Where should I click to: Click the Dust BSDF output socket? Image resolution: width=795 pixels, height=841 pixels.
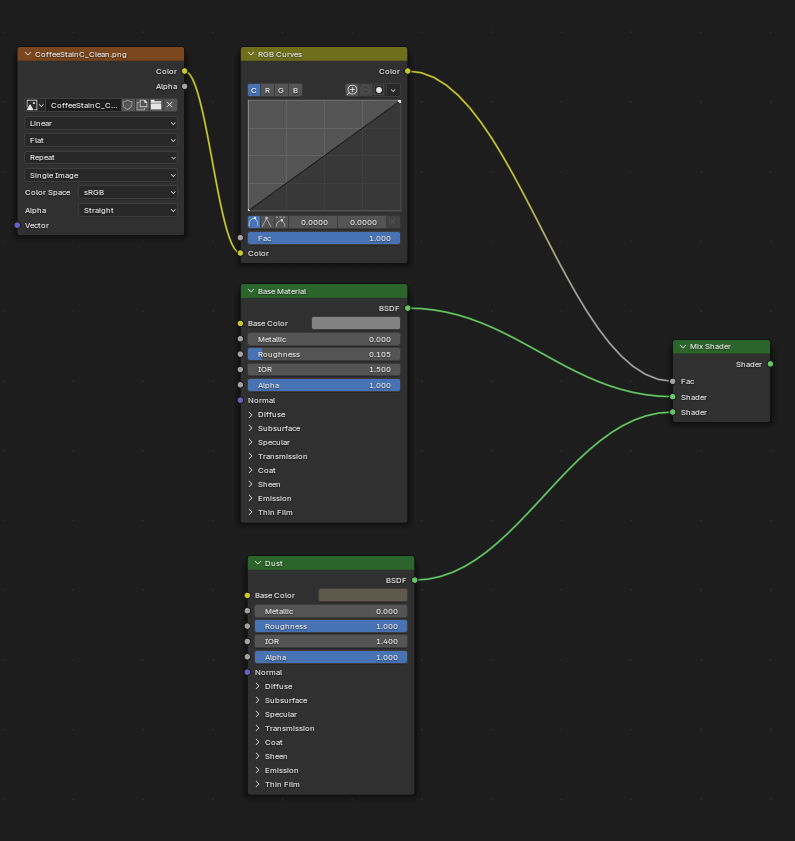pyautogui.click(x=415, y=580)
